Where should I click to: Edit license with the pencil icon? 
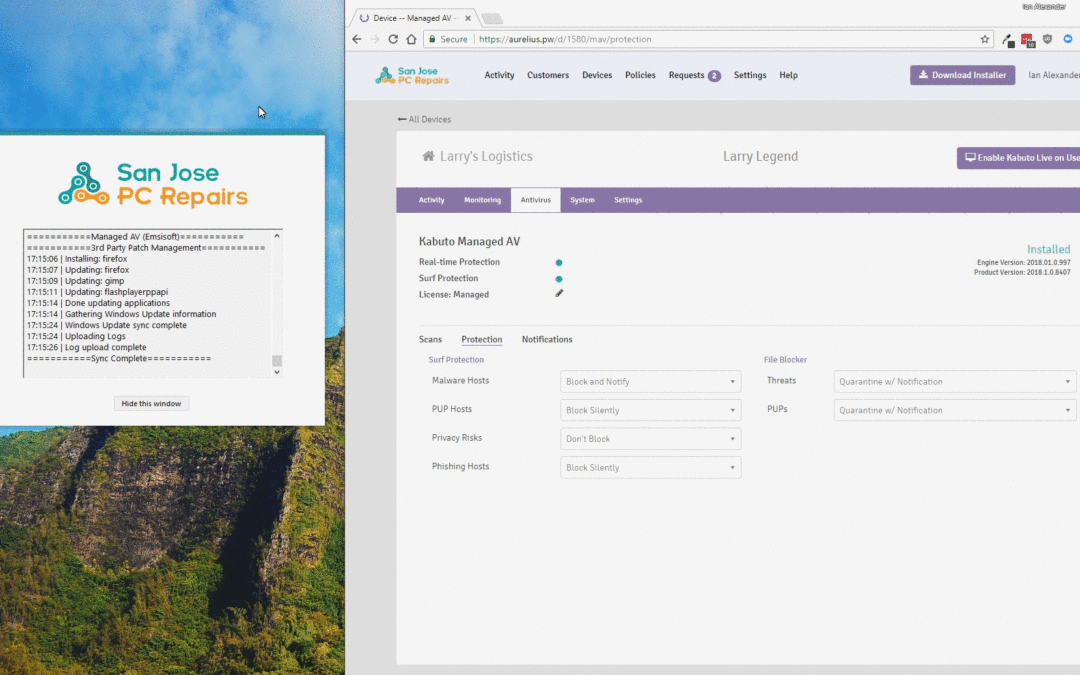559,293
